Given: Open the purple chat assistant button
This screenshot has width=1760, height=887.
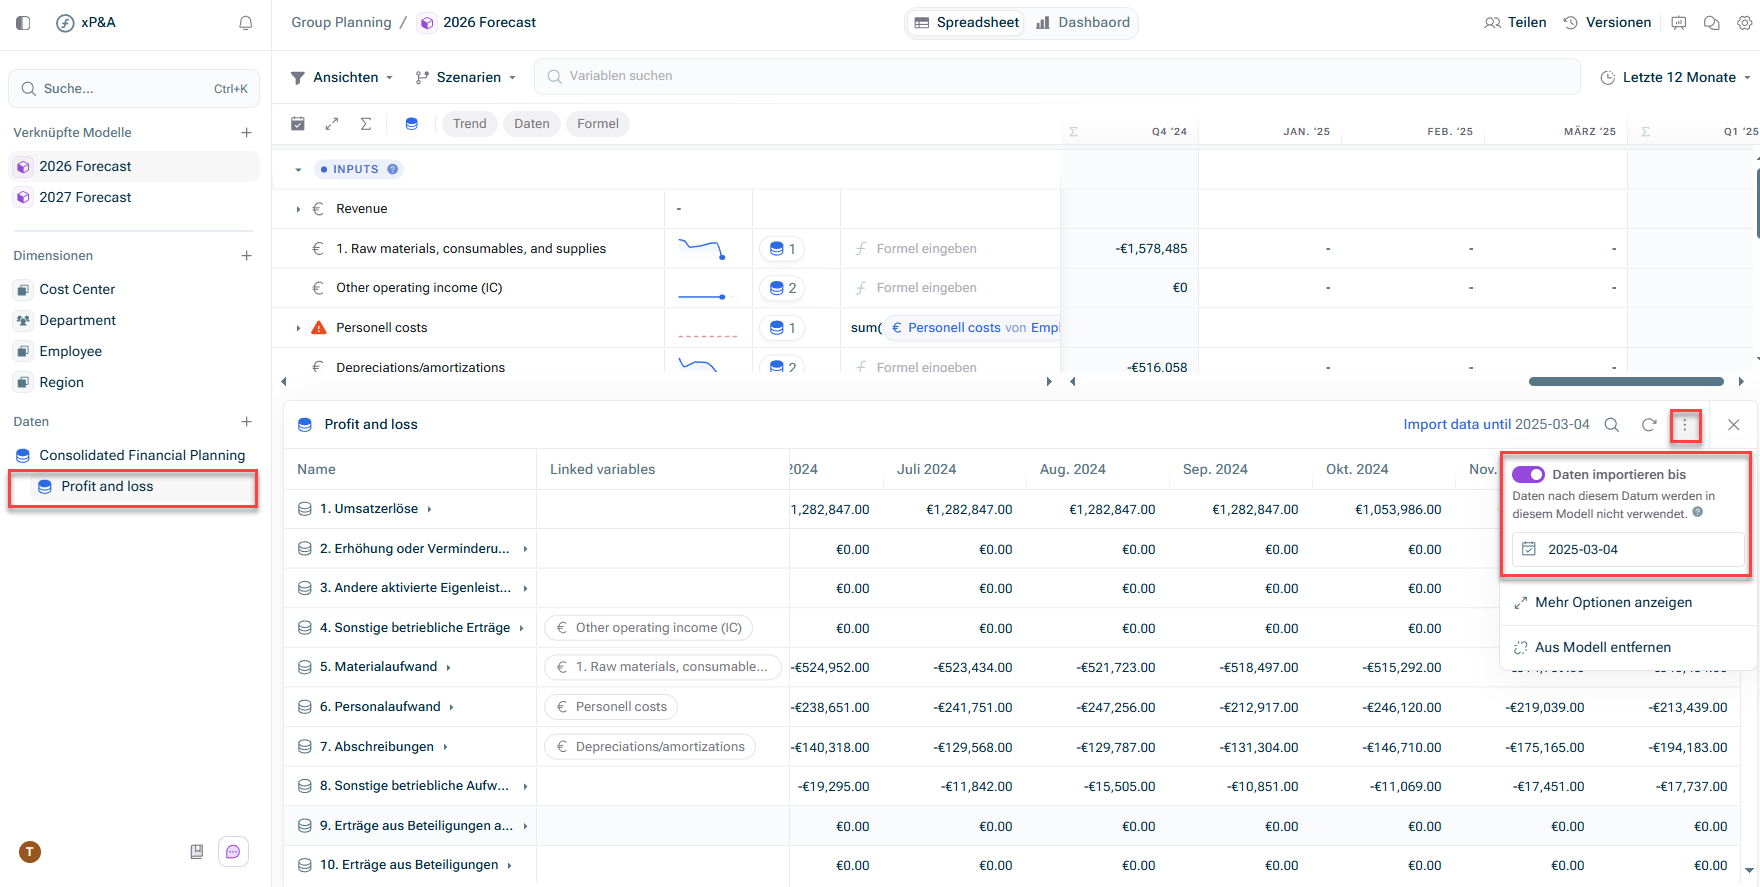Looking at the screenshot, I should click(x=233, y=852).
